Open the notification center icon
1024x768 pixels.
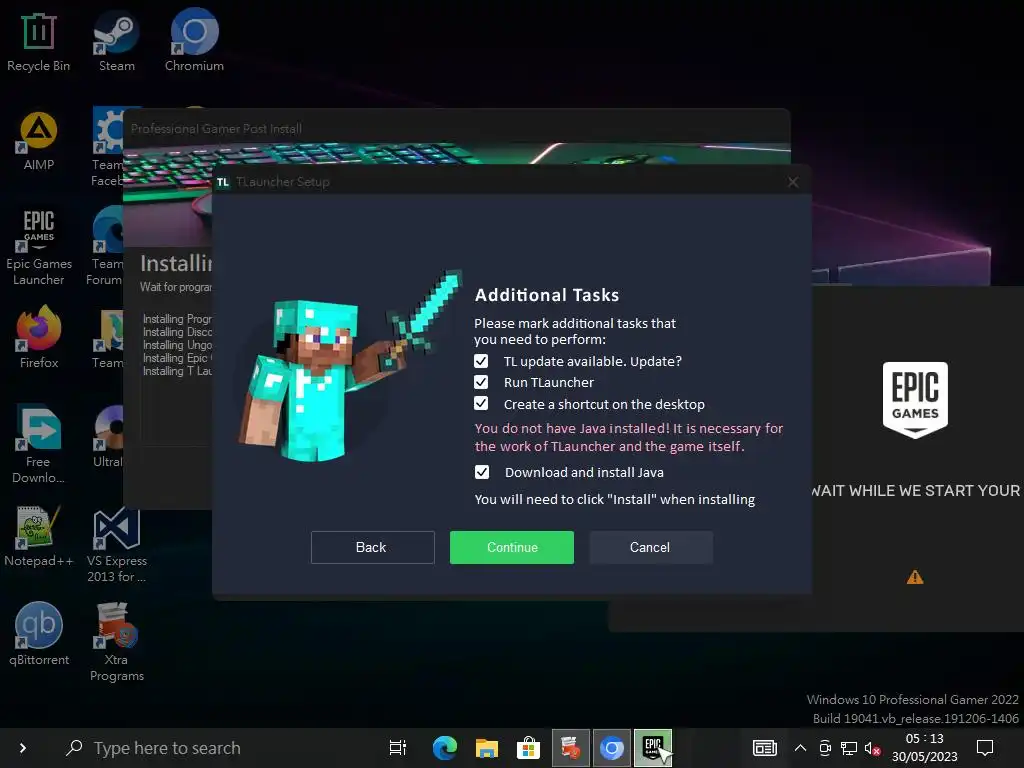985,748
